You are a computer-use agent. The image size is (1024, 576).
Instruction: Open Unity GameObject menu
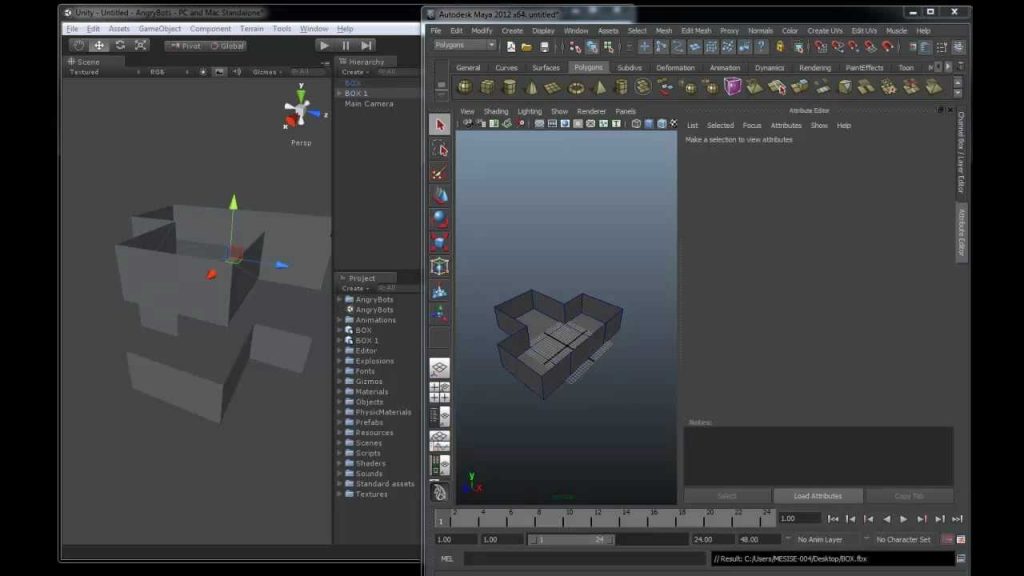coord(159,29)
